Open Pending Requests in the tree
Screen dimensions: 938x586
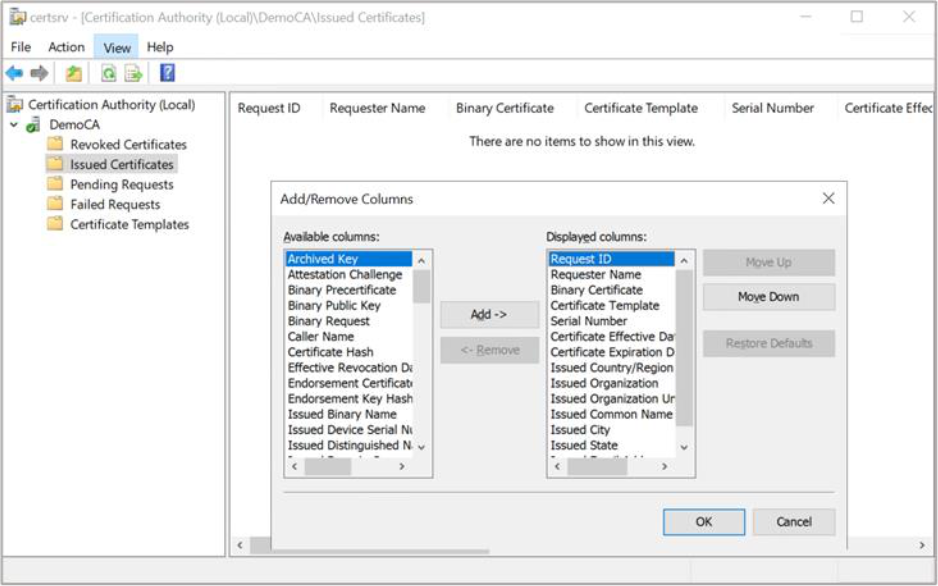pyautogui.click(x=121, y=184)
